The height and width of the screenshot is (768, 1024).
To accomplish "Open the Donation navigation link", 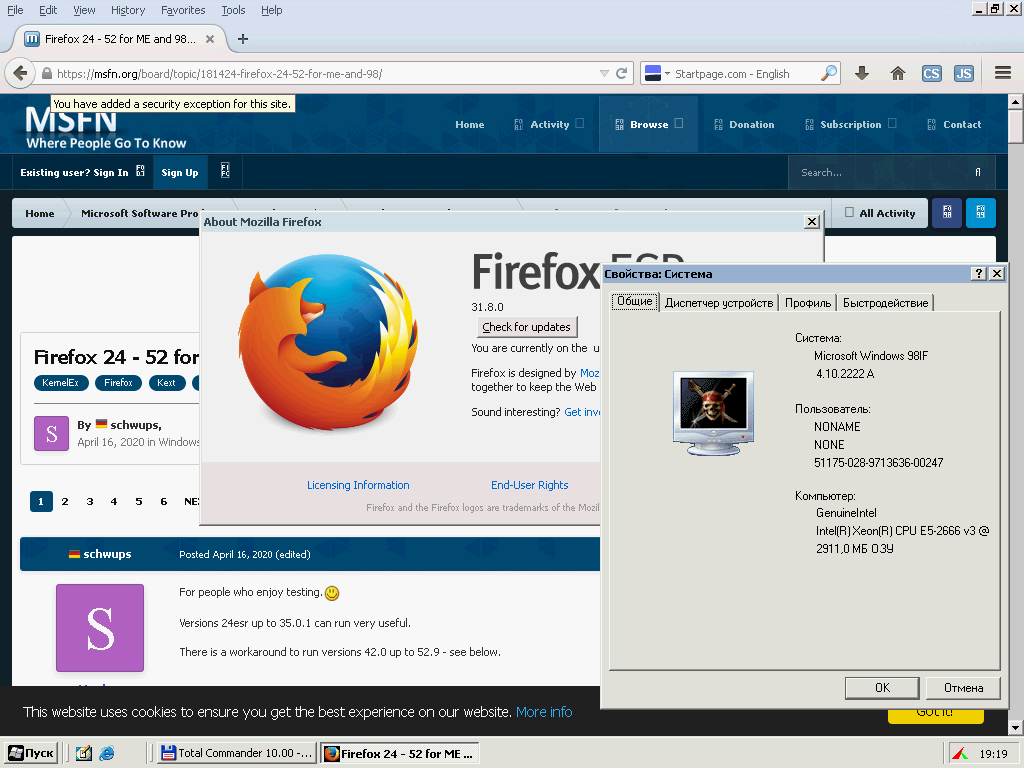I will pos(744,124).
